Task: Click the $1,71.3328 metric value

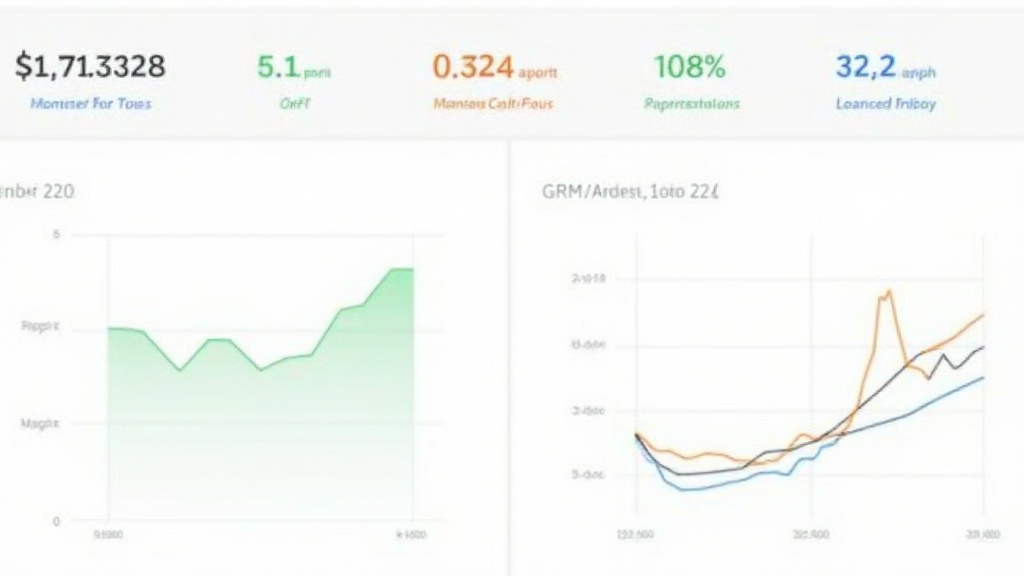Action: pyautogui.click(x=90, y=67)
